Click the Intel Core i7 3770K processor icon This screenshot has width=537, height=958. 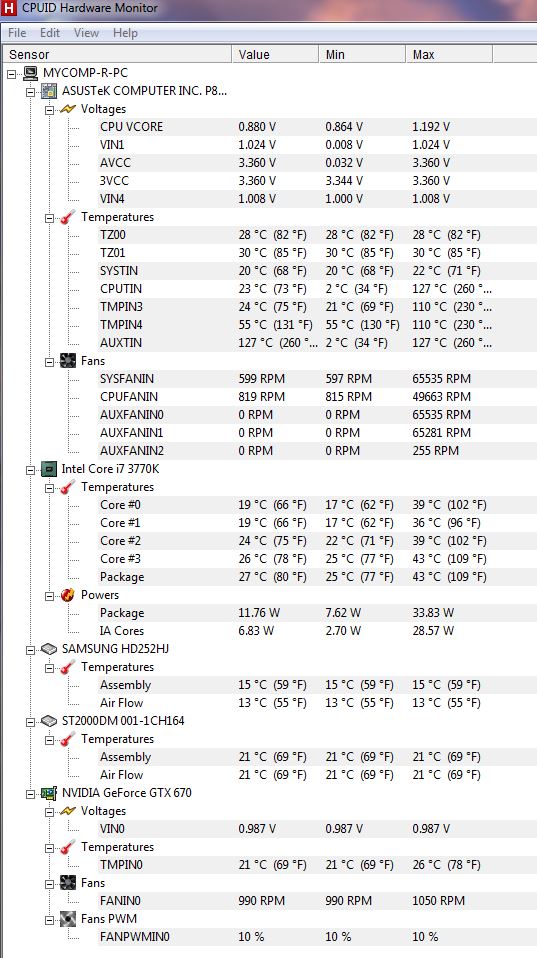(x=49, y=469)
